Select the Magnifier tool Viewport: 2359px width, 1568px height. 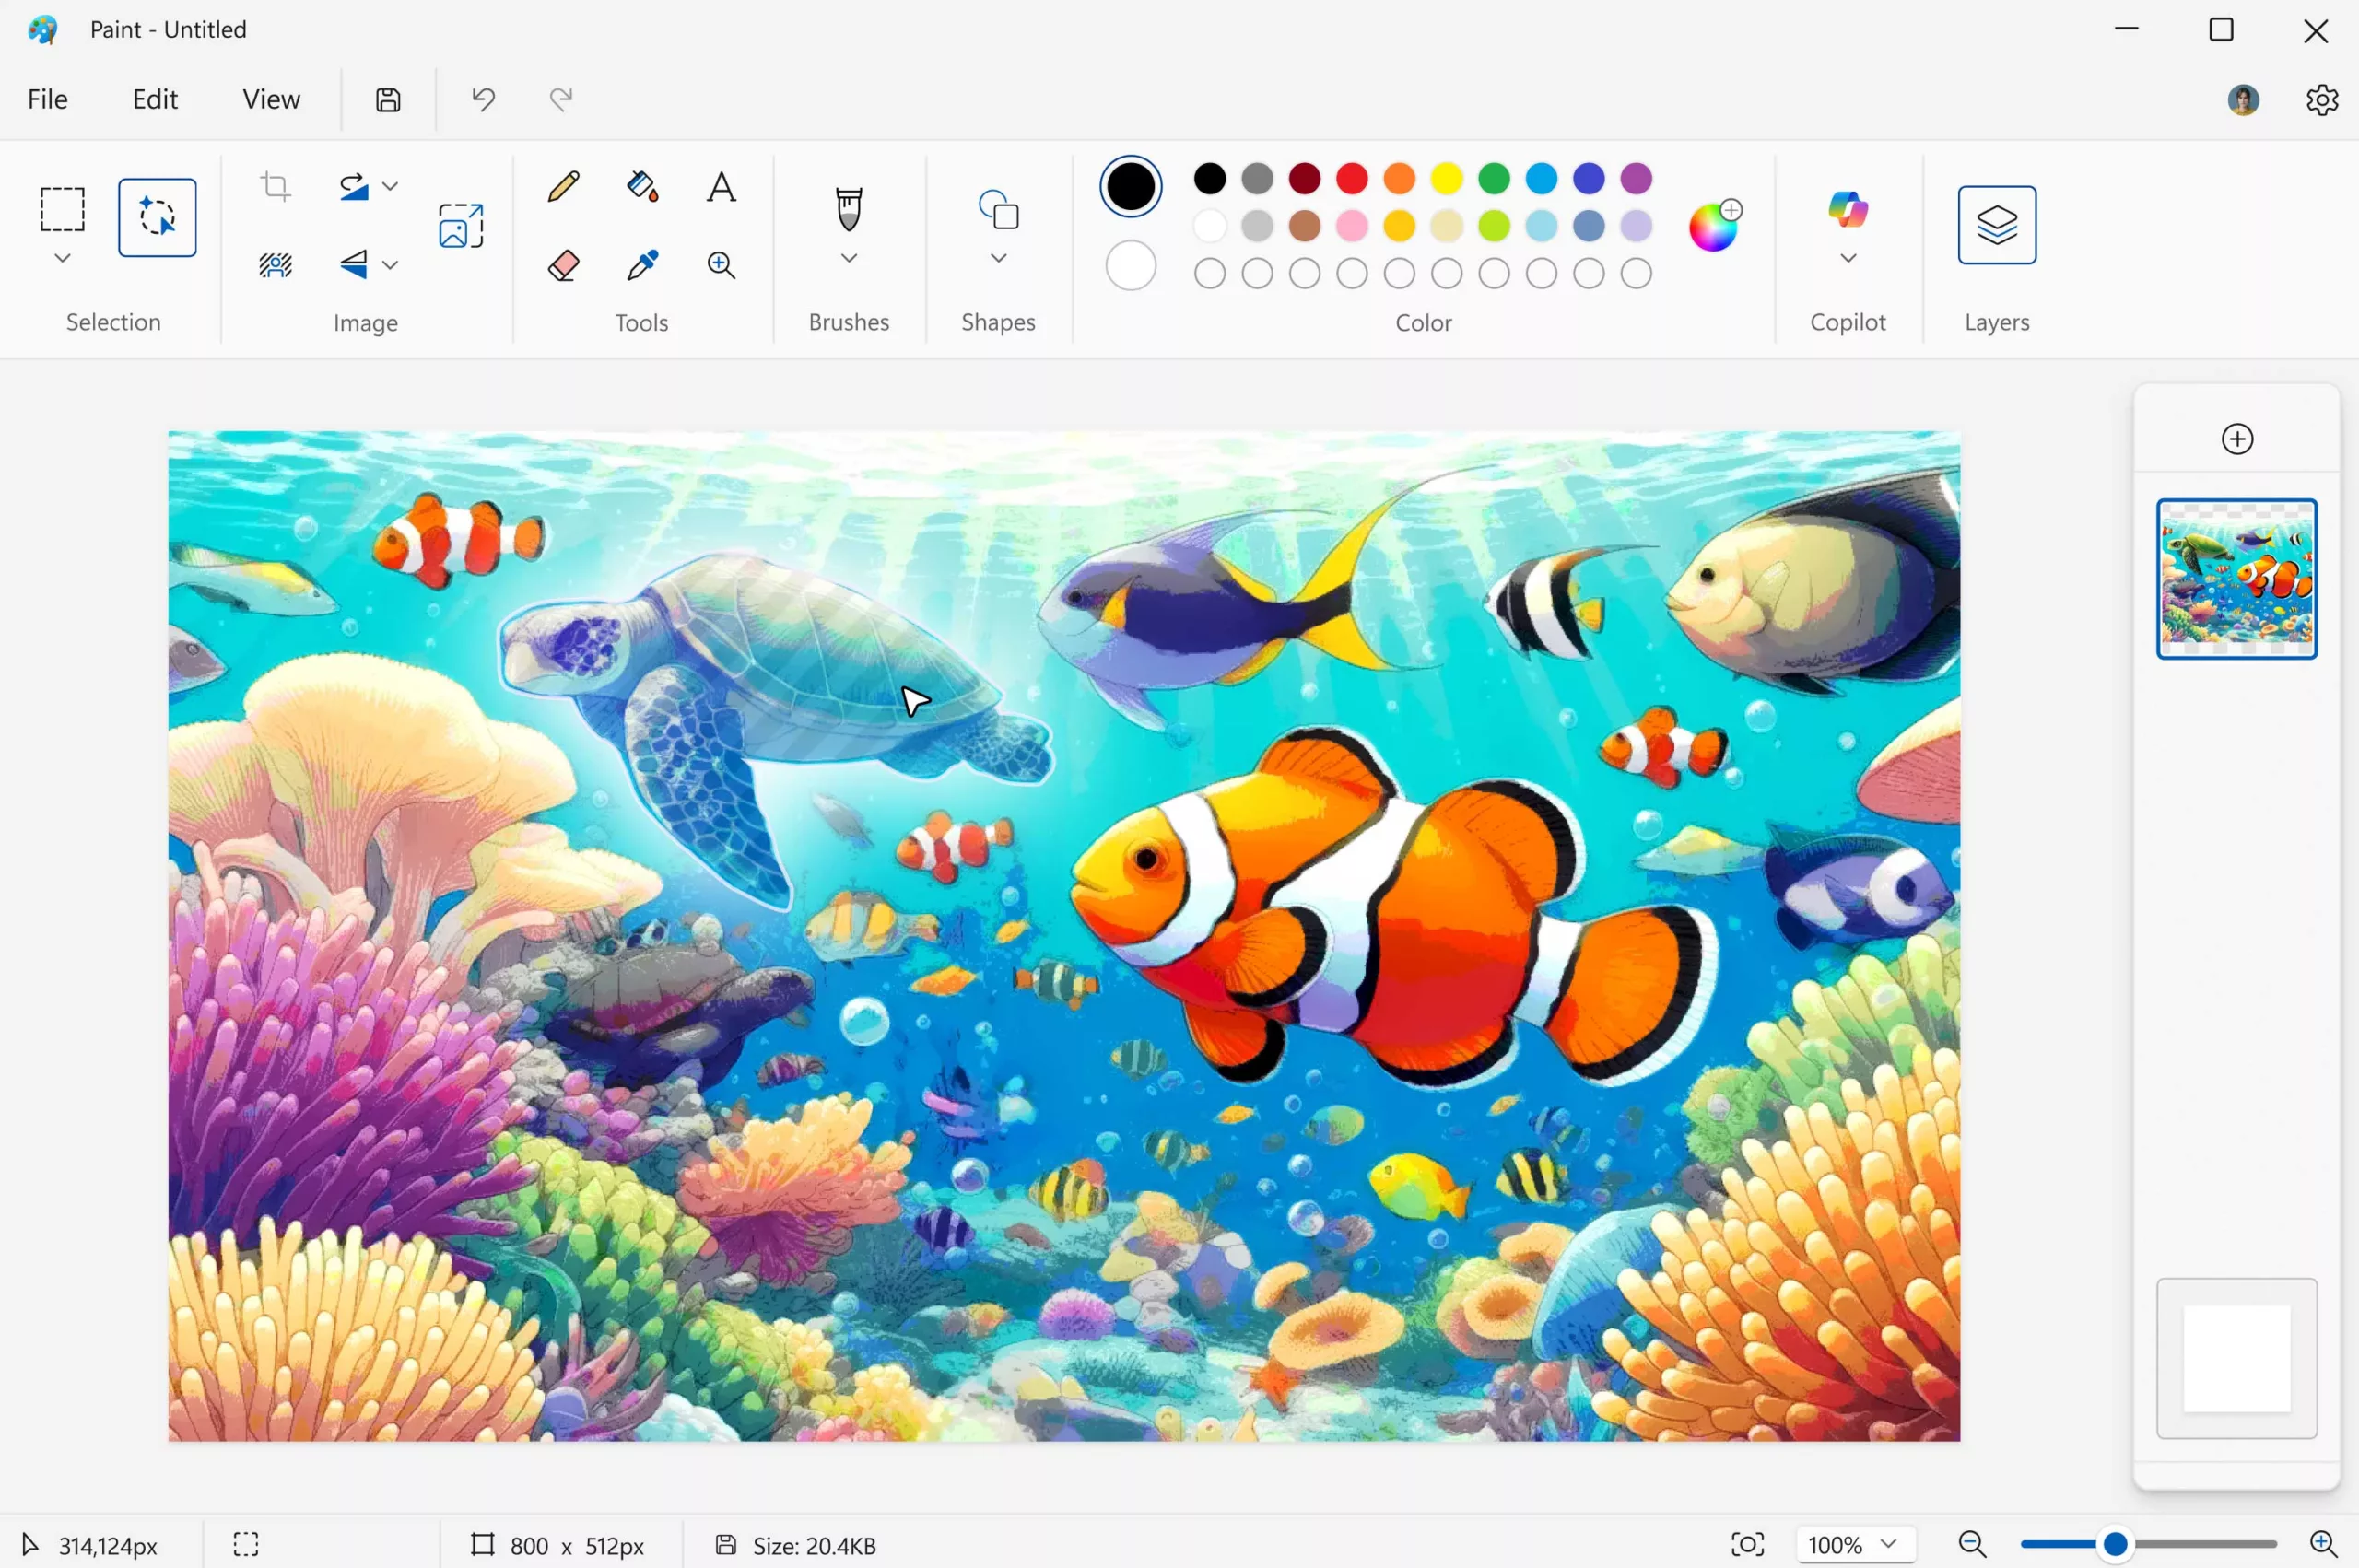[721, 265]
